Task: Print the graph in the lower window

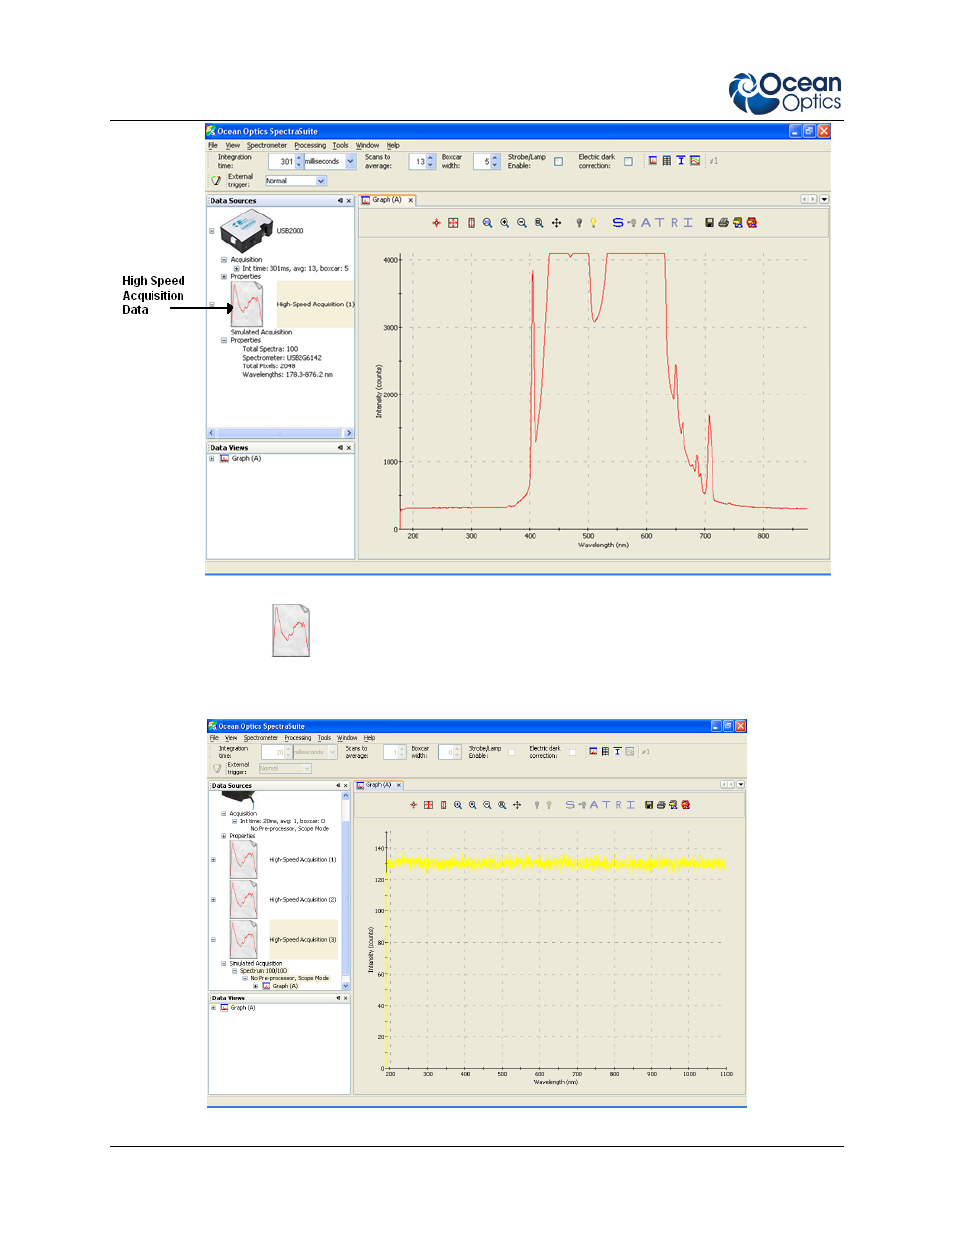Action: coord(661,805)
